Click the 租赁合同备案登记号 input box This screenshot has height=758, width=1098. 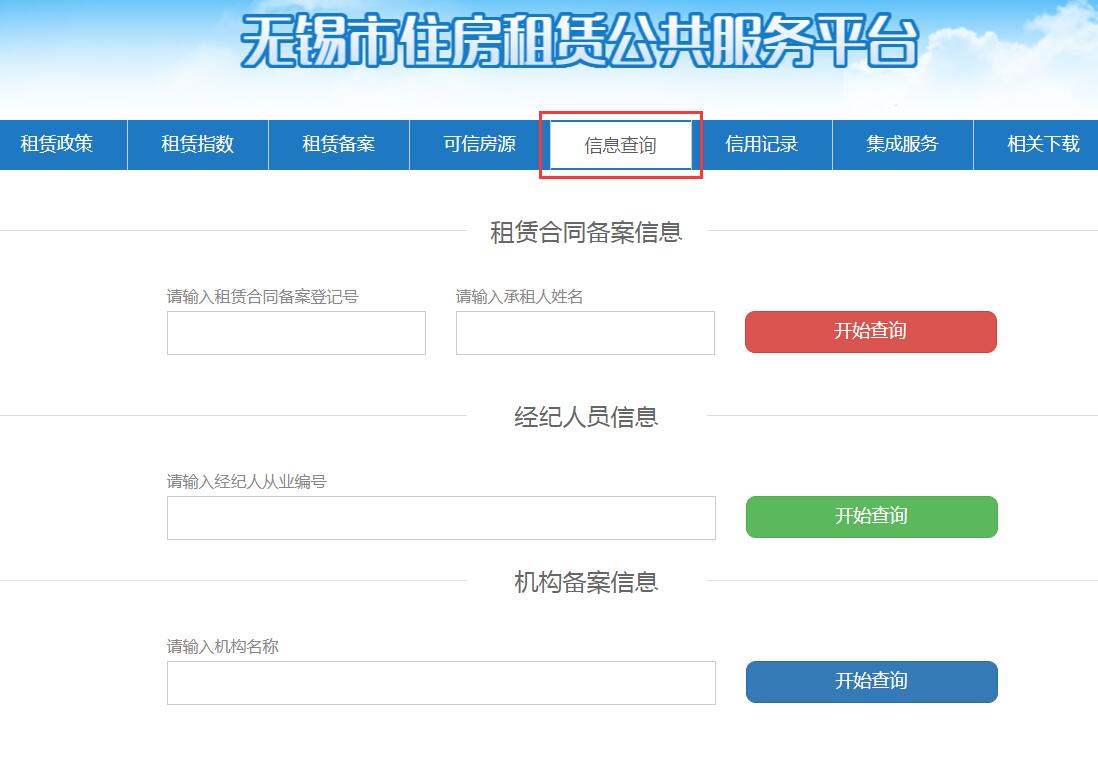click(296, 333)
